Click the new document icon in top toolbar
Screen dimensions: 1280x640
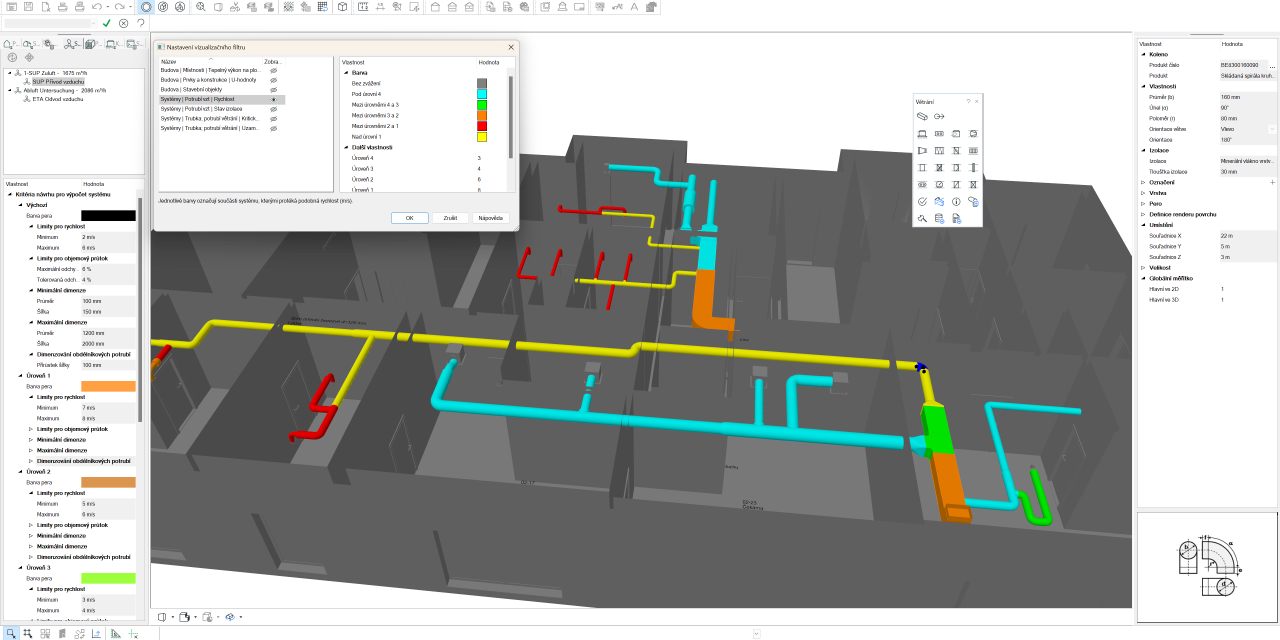45,7
